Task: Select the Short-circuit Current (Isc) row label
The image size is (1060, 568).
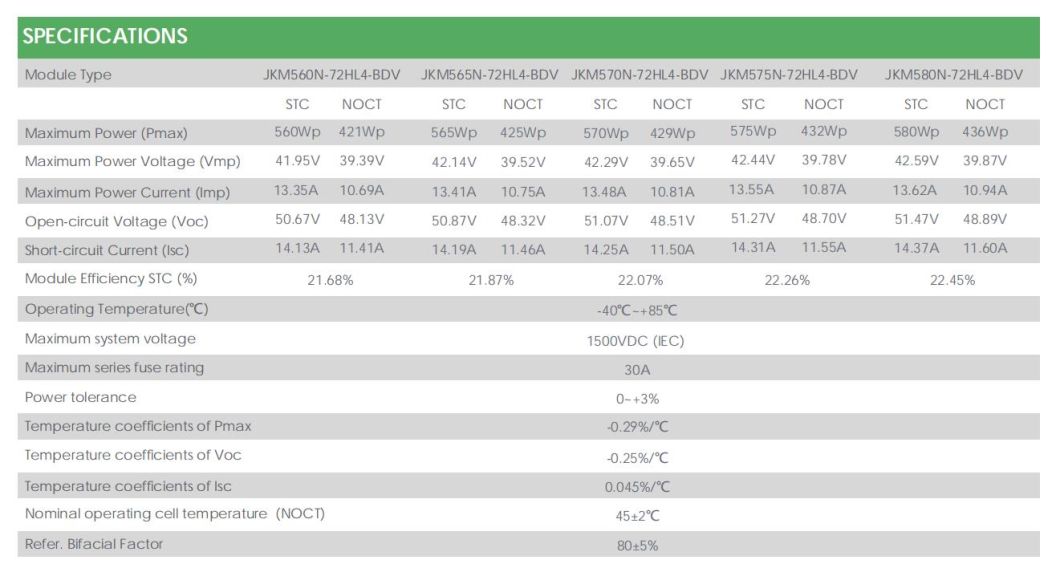Action: (x=107, y=250)
